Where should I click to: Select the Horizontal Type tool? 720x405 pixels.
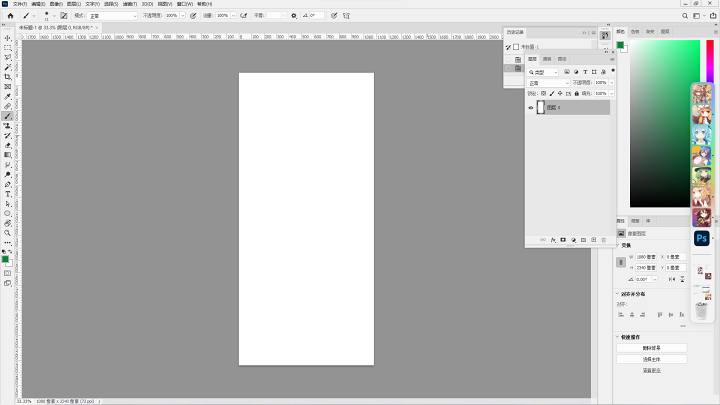click(8, 194)
